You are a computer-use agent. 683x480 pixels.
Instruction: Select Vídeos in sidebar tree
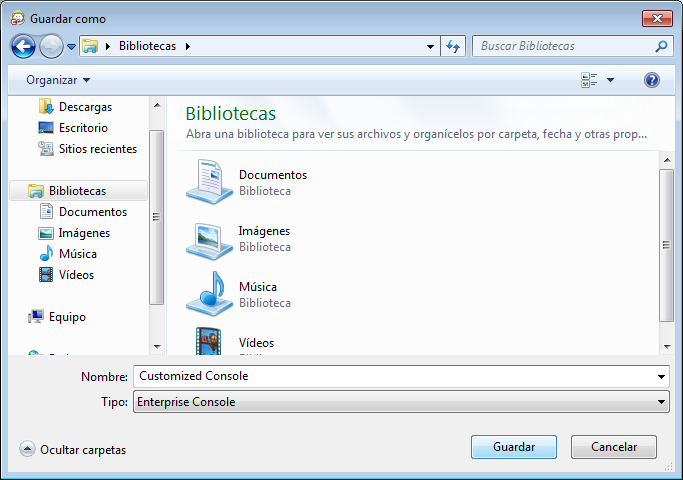pyautogui.click(x=76, y=275)
